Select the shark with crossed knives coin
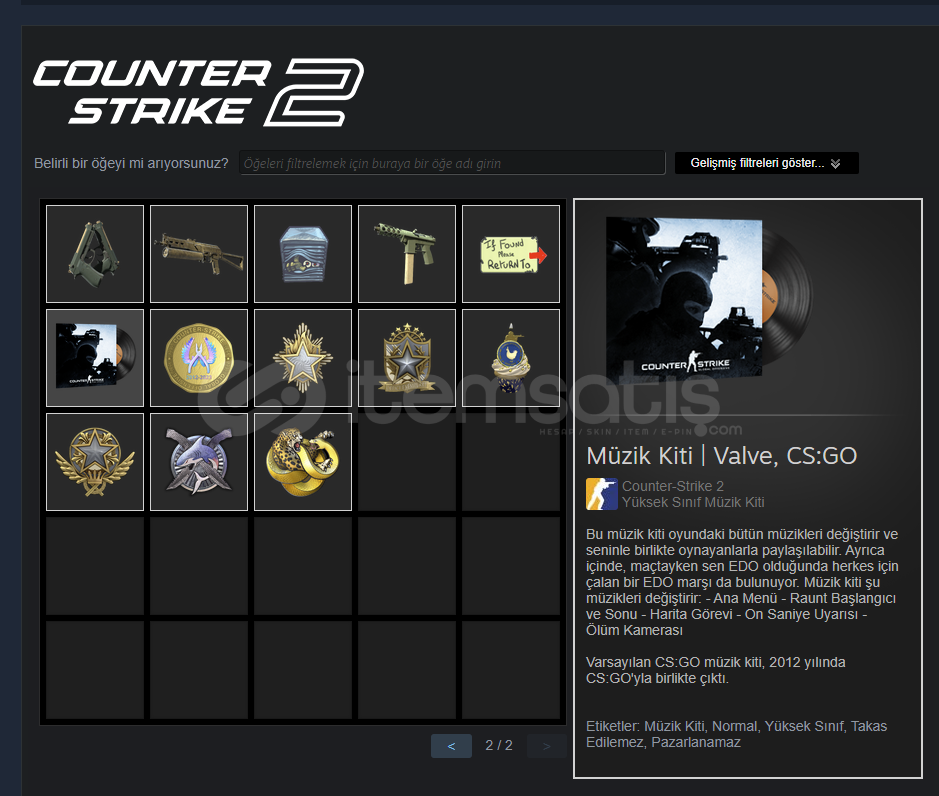 199,462
